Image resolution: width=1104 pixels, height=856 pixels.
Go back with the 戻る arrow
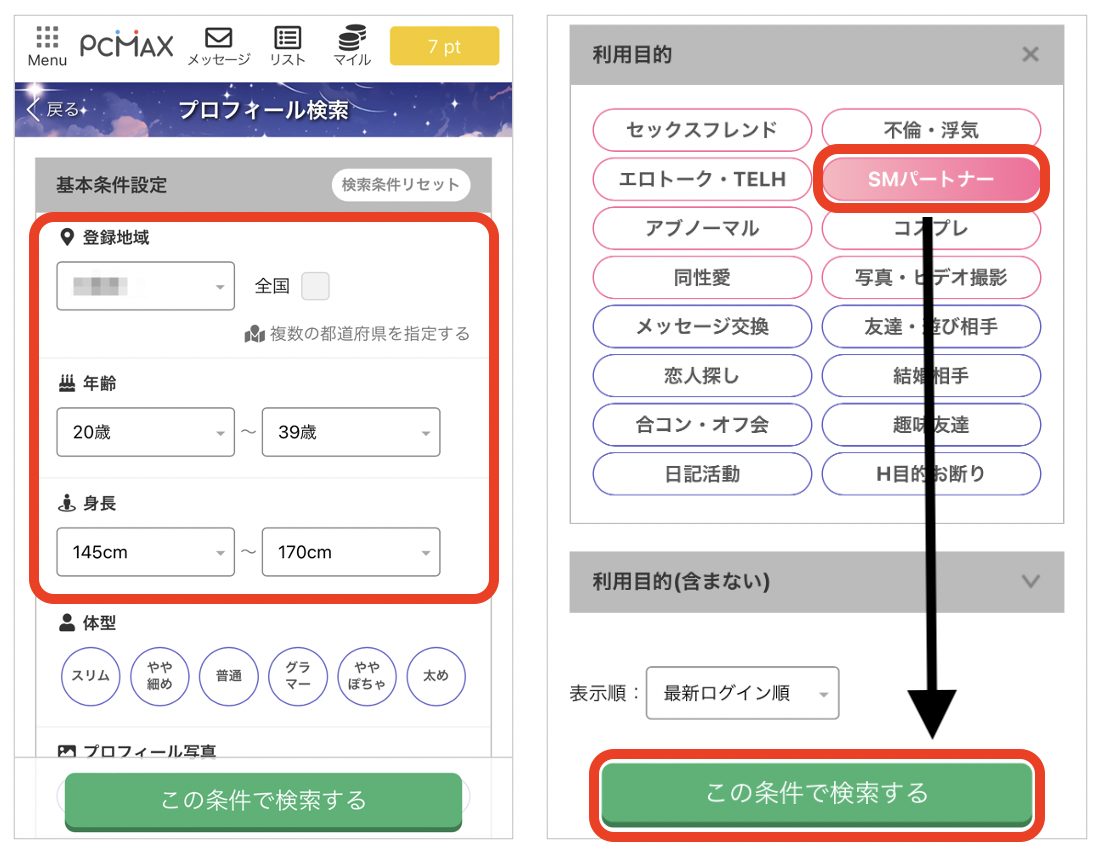tap(53, 110)
